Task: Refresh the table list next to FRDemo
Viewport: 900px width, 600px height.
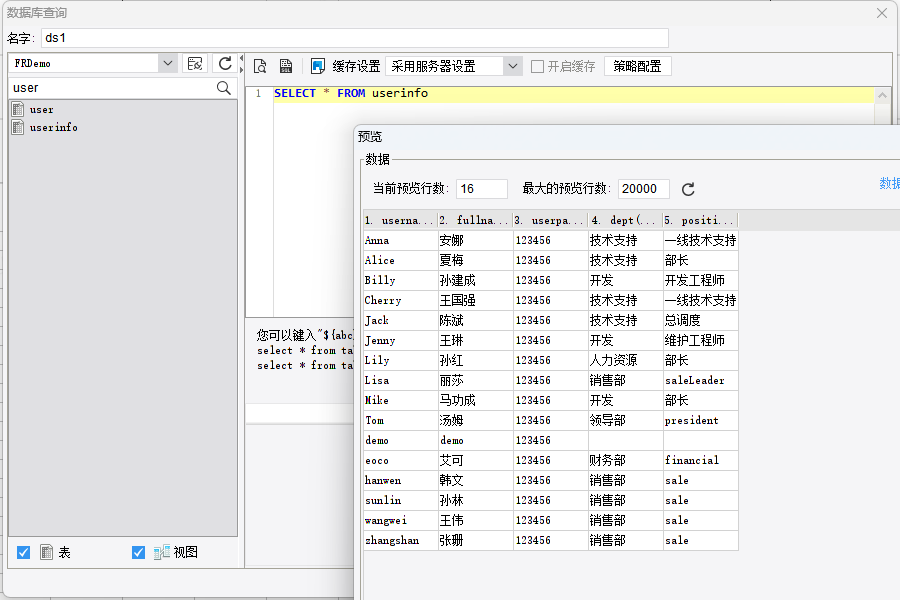Action: [225, 63]
